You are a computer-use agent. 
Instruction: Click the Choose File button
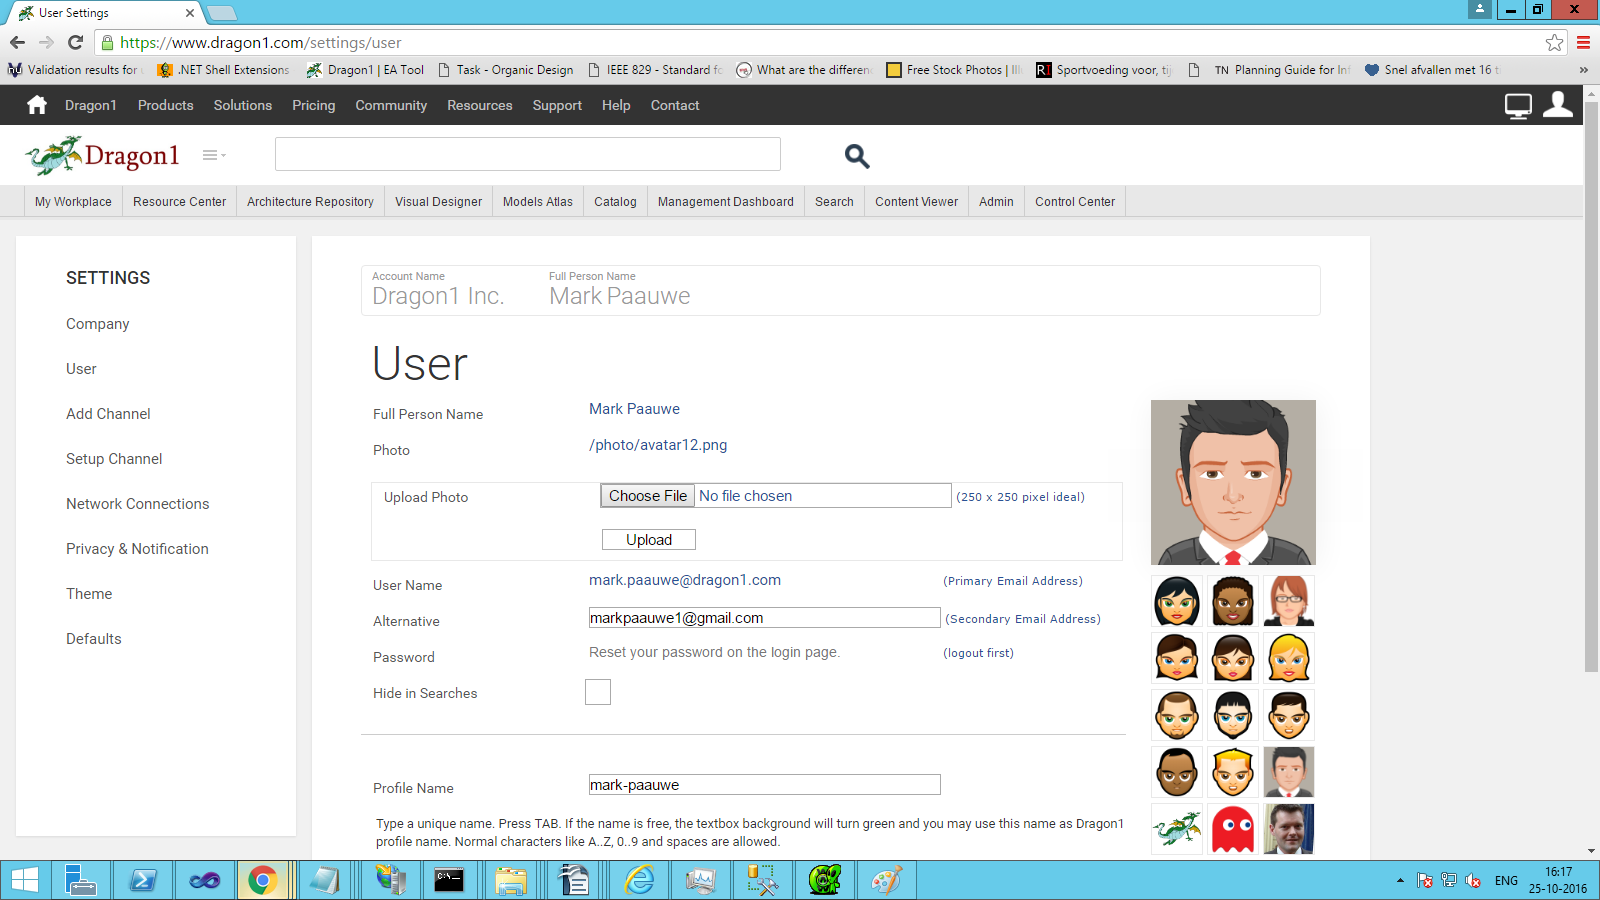(648, 496)
